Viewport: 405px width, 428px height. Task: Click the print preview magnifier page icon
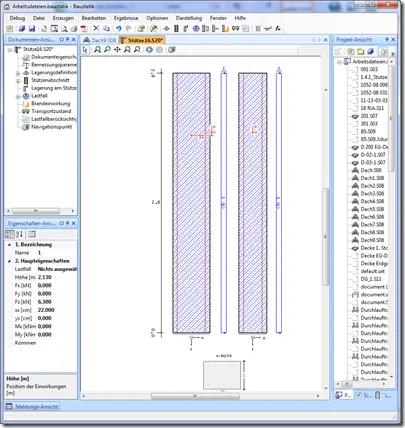(64, 29)
